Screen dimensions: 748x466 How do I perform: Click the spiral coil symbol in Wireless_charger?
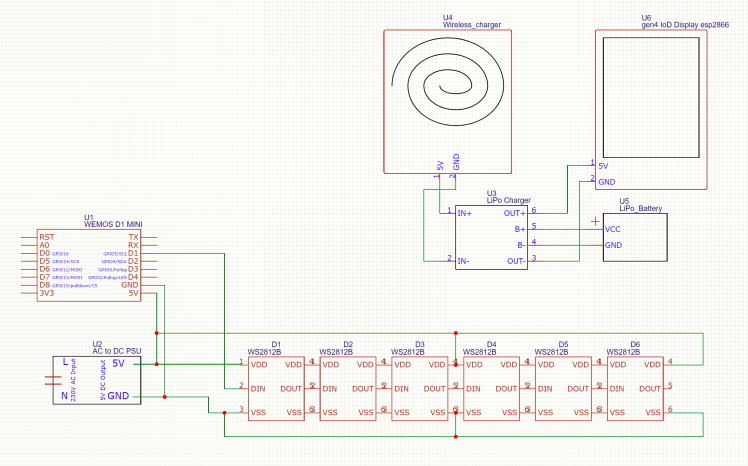pyautogui.click(x=447, y=82)
